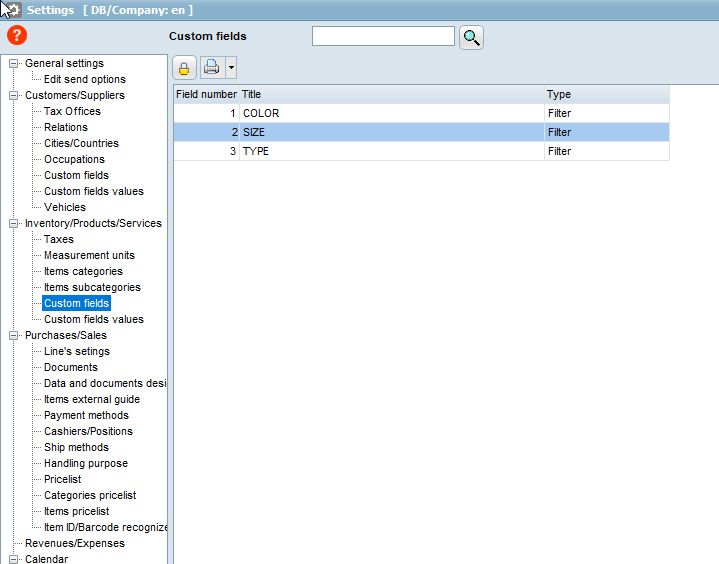This screenshot has width=719, height=564.
Task: Open the red question mark help icon
Action: 17,35
